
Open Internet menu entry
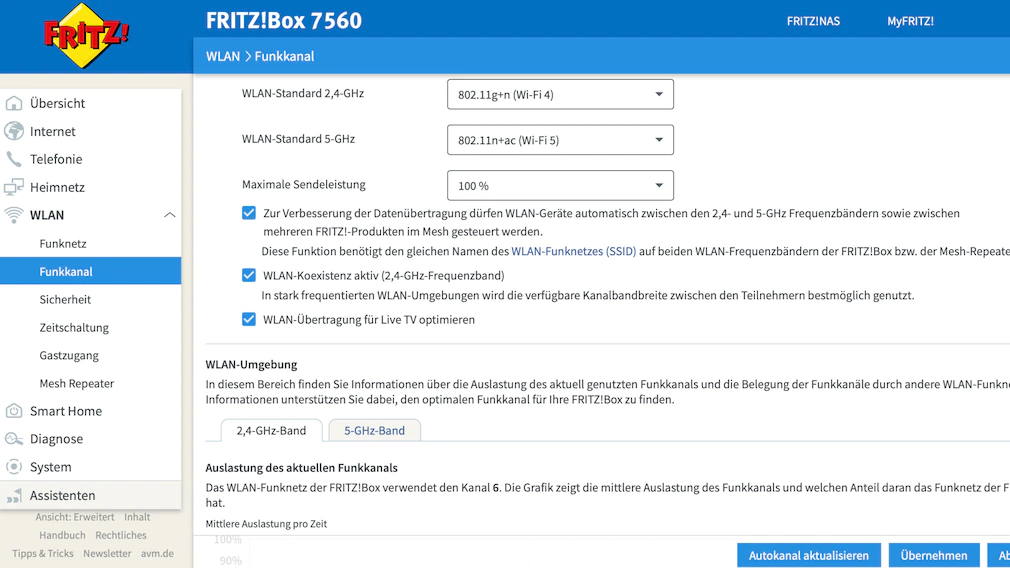click(53, 131)
